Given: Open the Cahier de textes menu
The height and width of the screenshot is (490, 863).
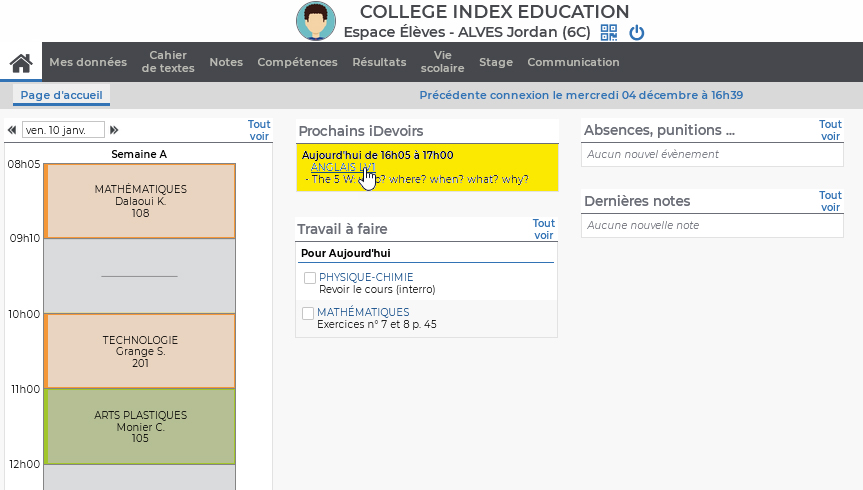Looking at the screenshot, I should coord(168,62).
